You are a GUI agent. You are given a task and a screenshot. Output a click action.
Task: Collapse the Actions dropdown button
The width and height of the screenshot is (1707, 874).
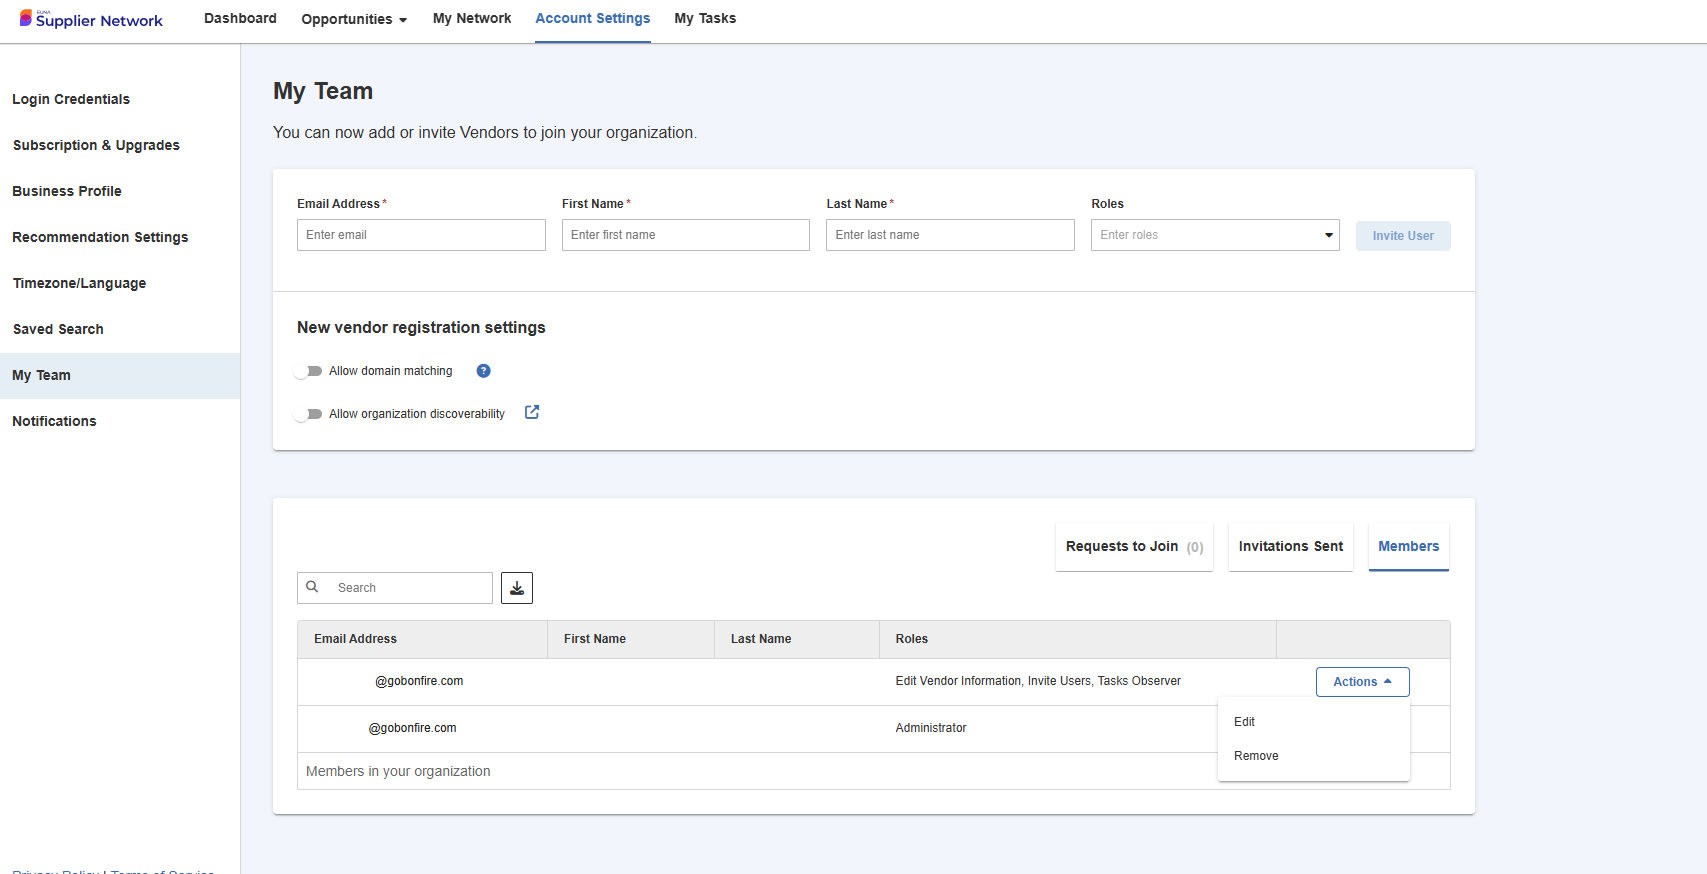(x=1363, y=682)
